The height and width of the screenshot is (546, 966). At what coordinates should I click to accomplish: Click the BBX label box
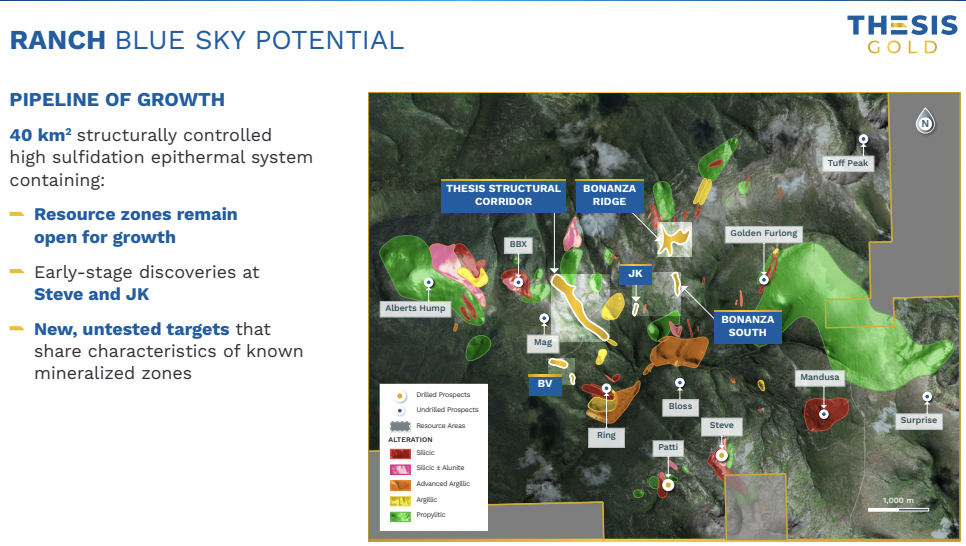(x=518, y=245)
